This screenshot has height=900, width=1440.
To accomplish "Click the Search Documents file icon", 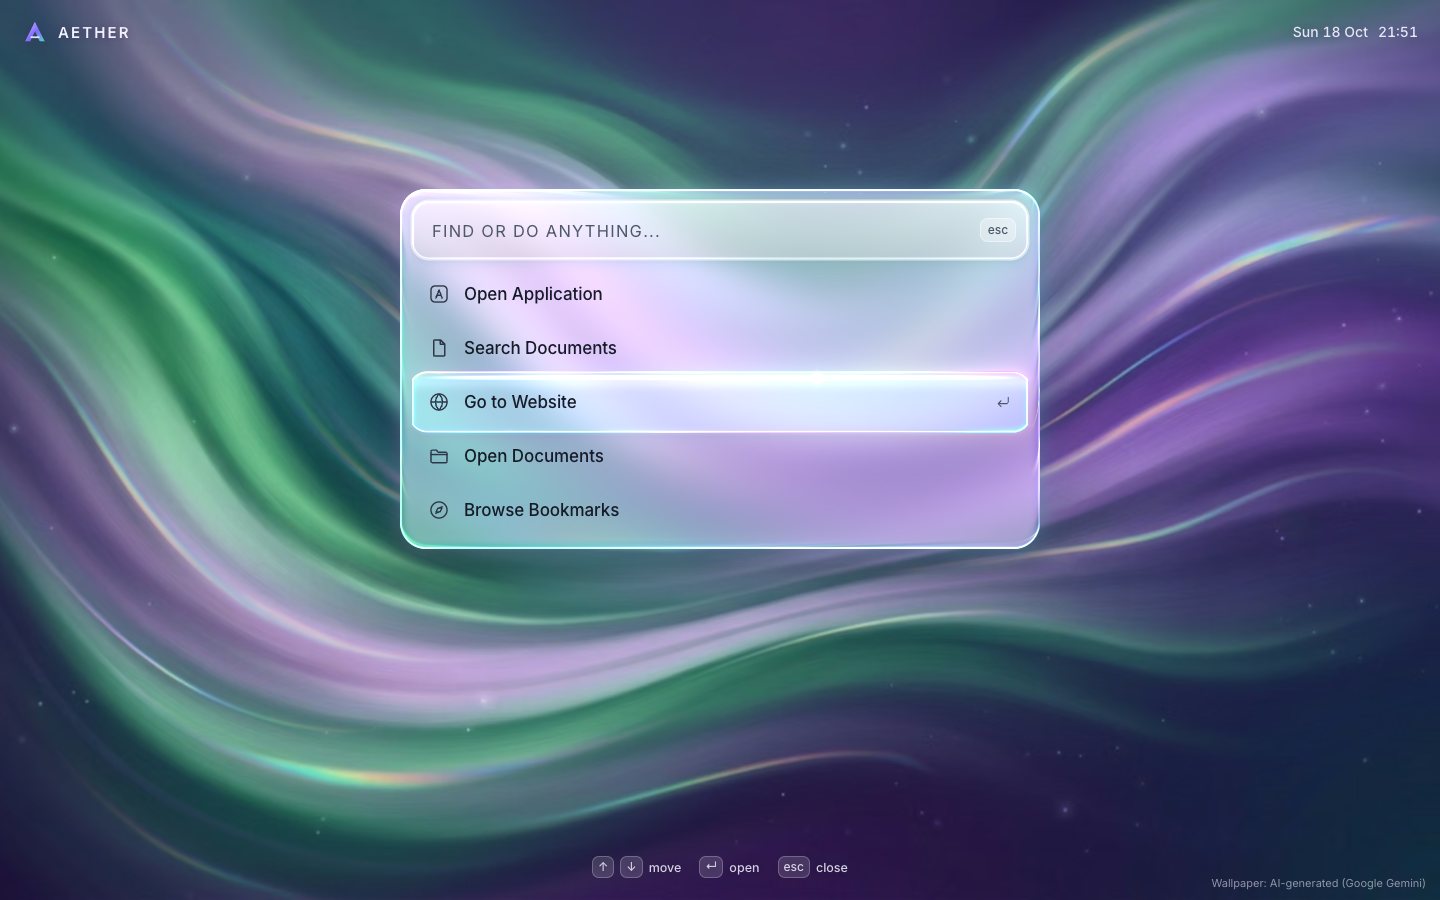I will tap(439, 348).
